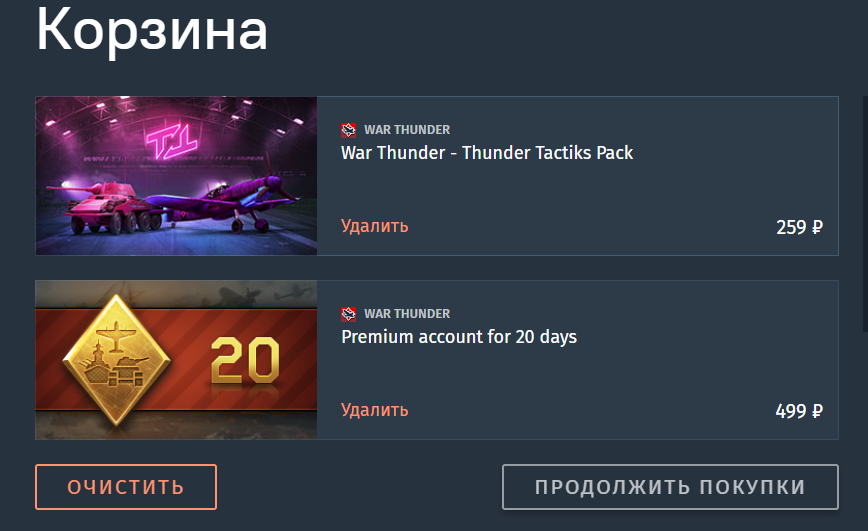The height and width of the screenshot is (531, 868).
Task: Click the neon TL logo sign
Action: pos(171,141)
